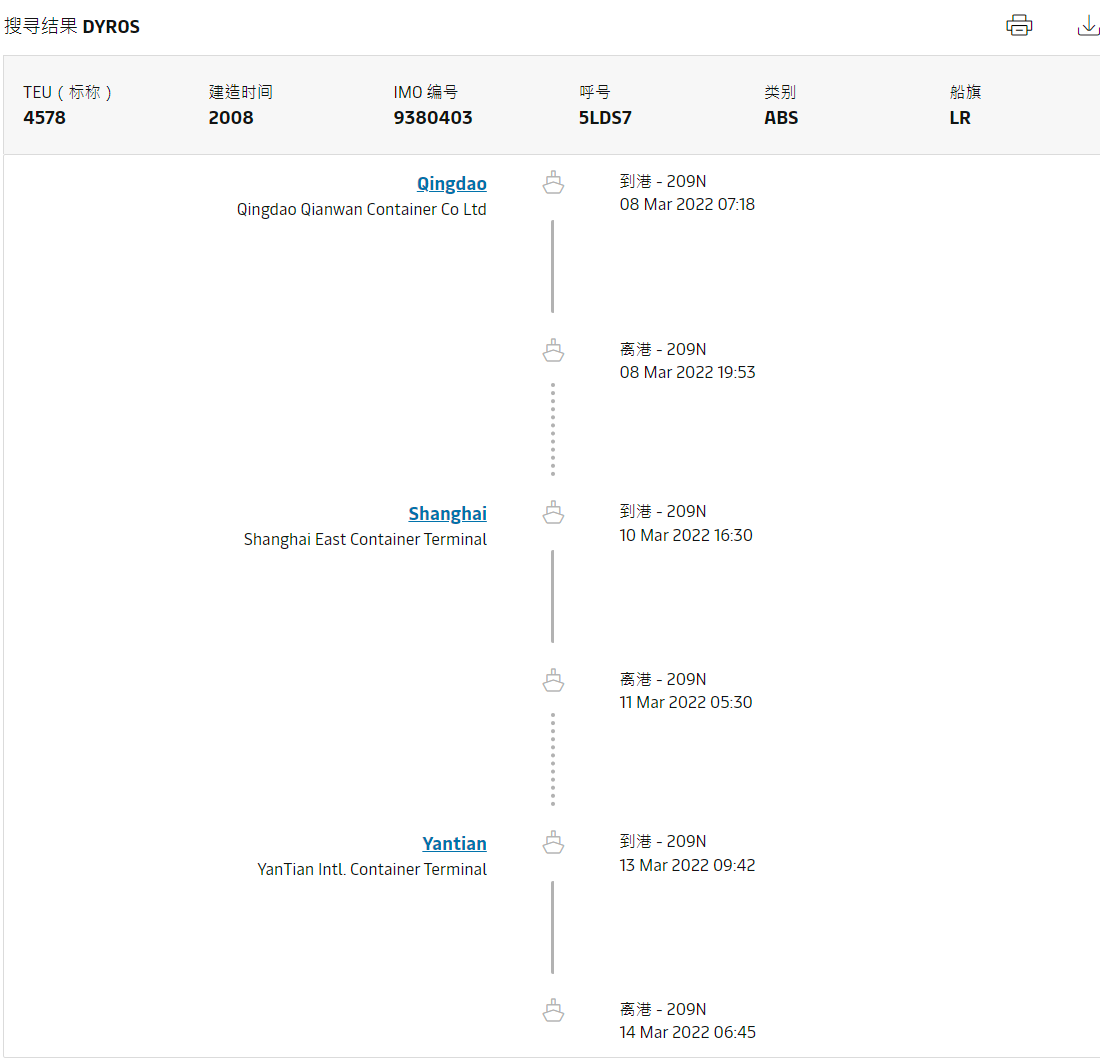This screenshot has height=1062, width=1100.
Task: Click ship icon beside Yantian arrival
Action: pyautogui.click(x=553, y=843)
